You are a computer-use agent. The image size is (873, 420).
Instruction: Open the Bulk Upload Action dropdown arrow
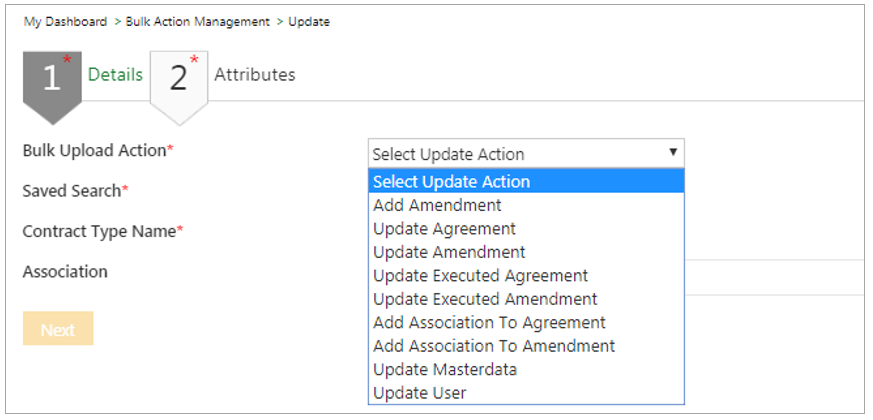(x=673, y=153)
